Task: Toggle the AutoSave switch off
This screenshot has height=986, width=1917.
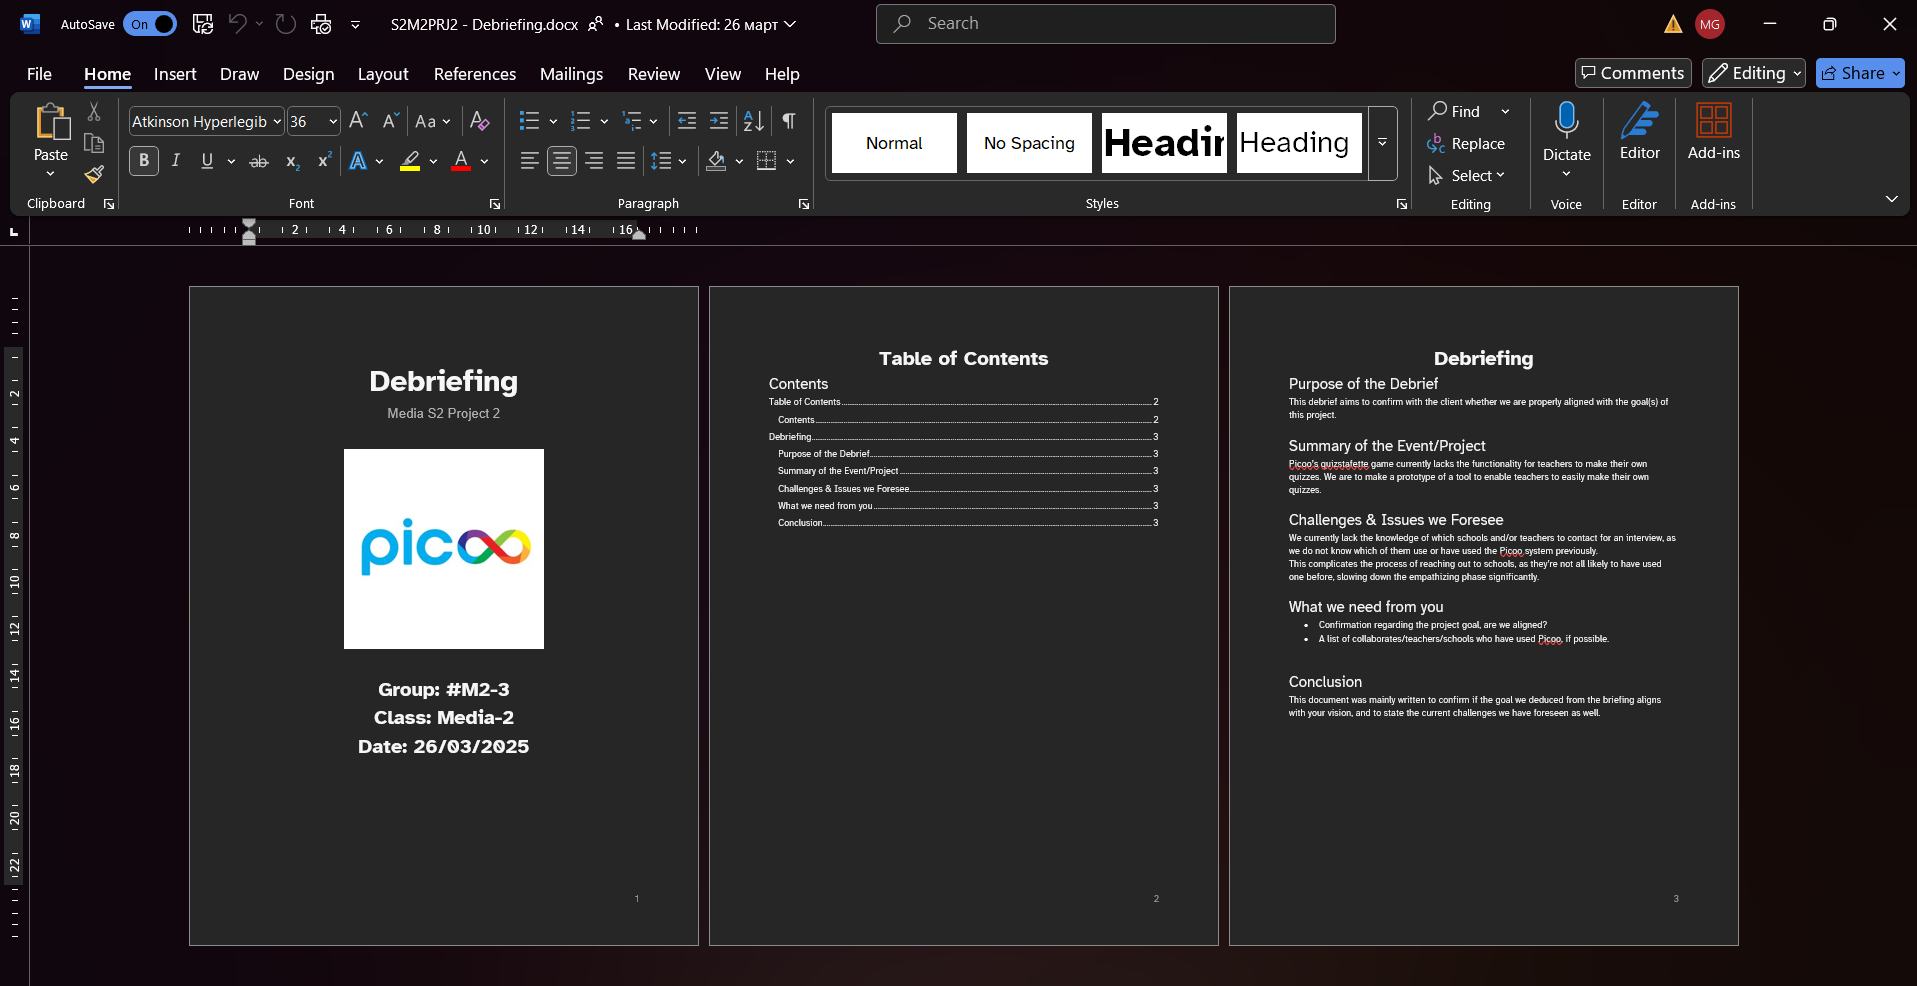Action: pyautogui.click(x=150, y=24)
